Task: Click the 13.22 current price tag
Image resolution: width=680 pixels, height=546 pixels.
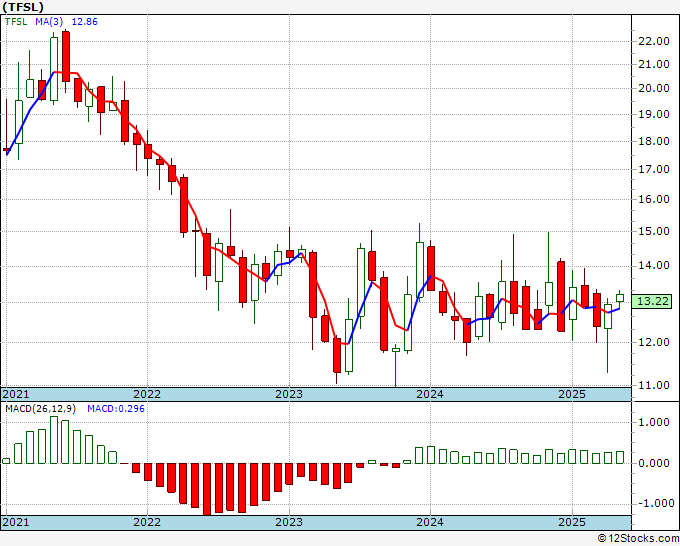Action: click(653, 301)
